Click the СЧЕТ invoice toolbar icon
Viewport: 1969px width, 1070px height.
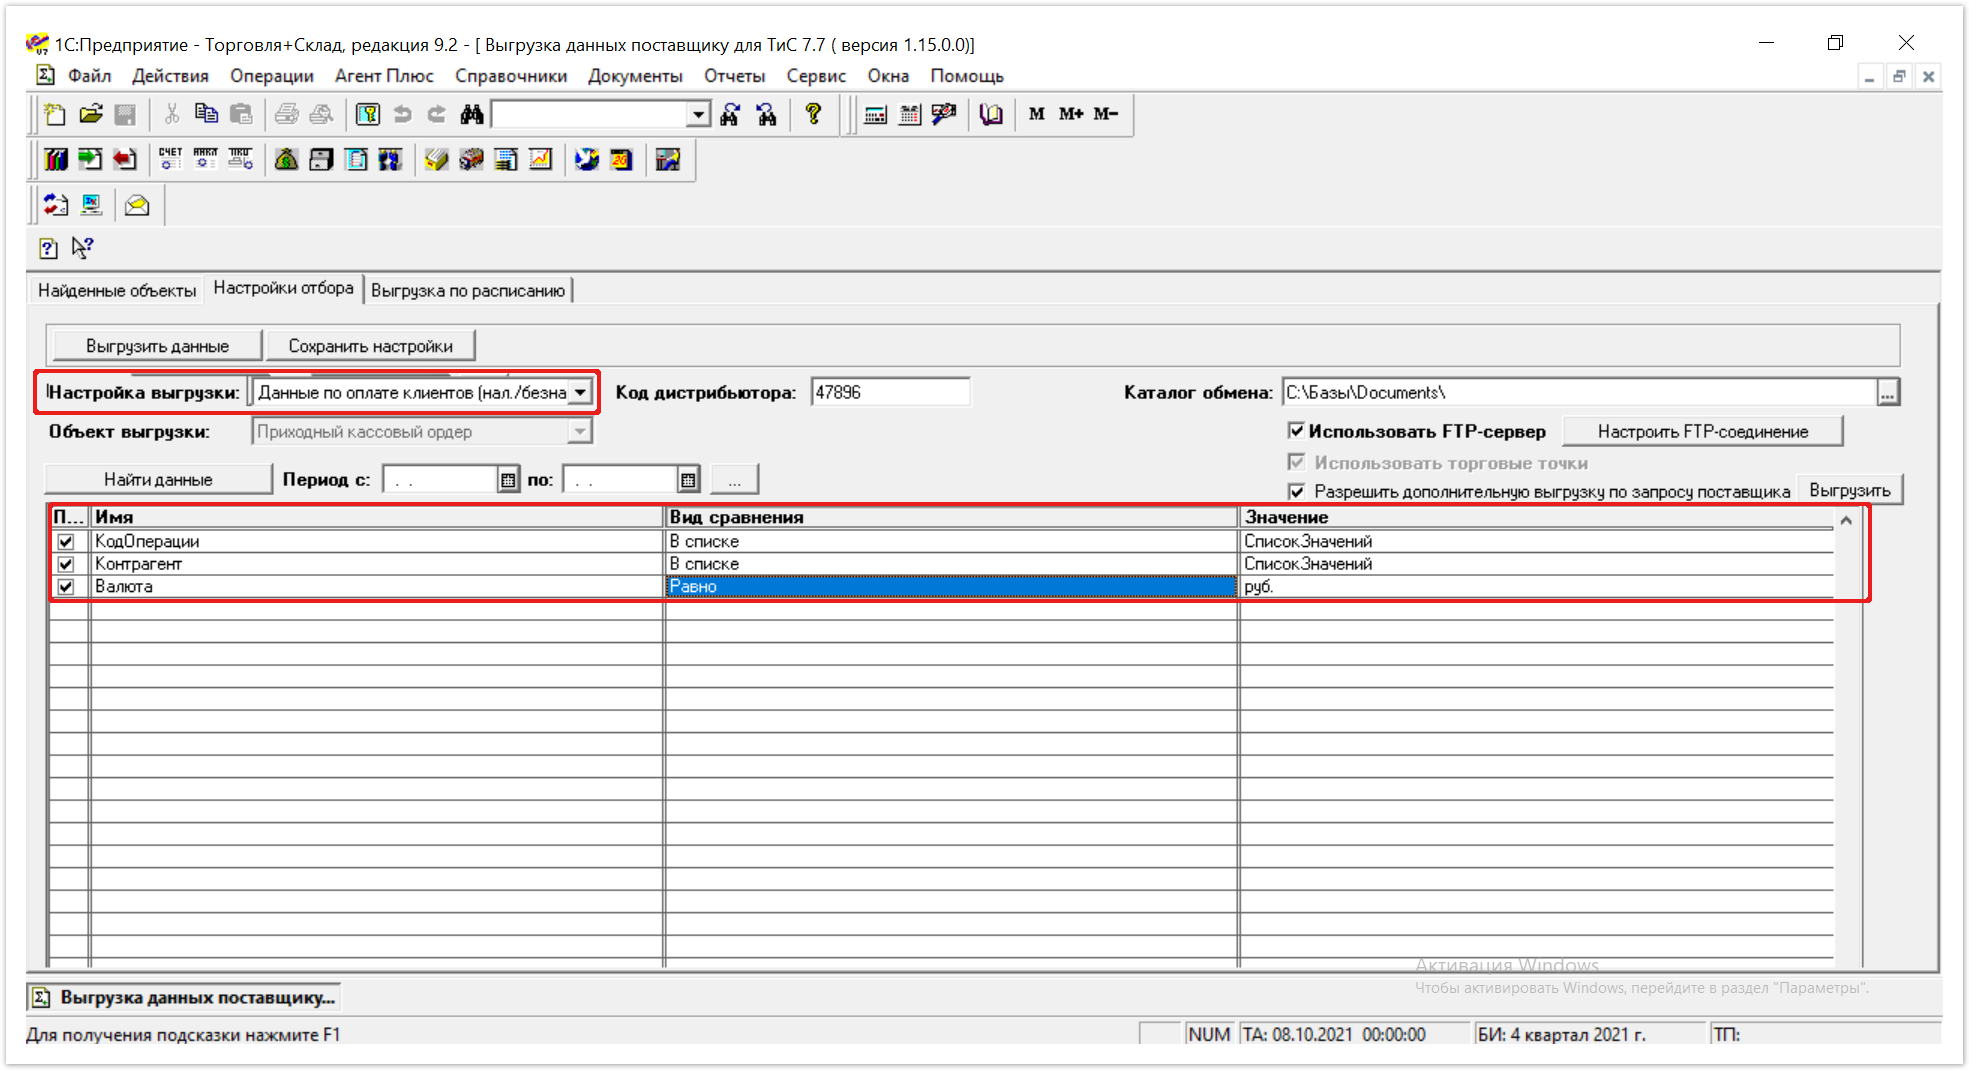(170, 159)
